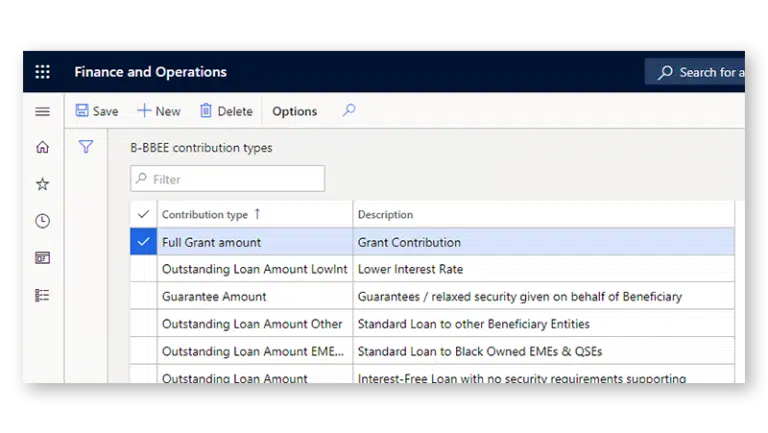Sort by the Contribution type column header

pos(205,214)
